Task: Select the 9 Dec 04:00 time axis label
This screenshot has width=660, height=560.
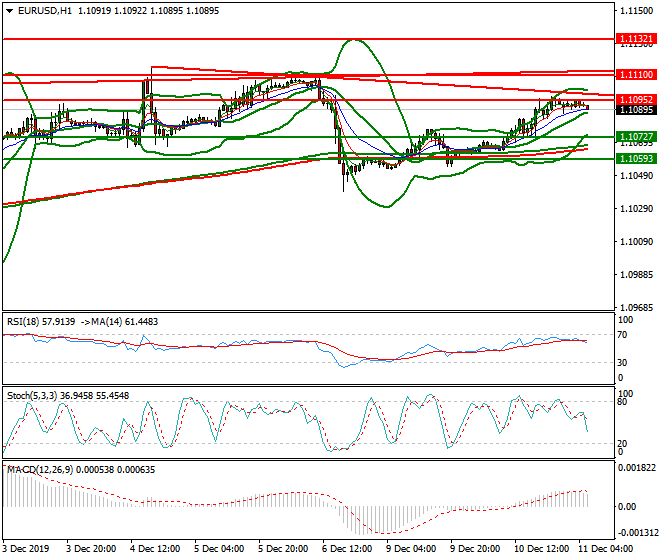Action: 411,549
